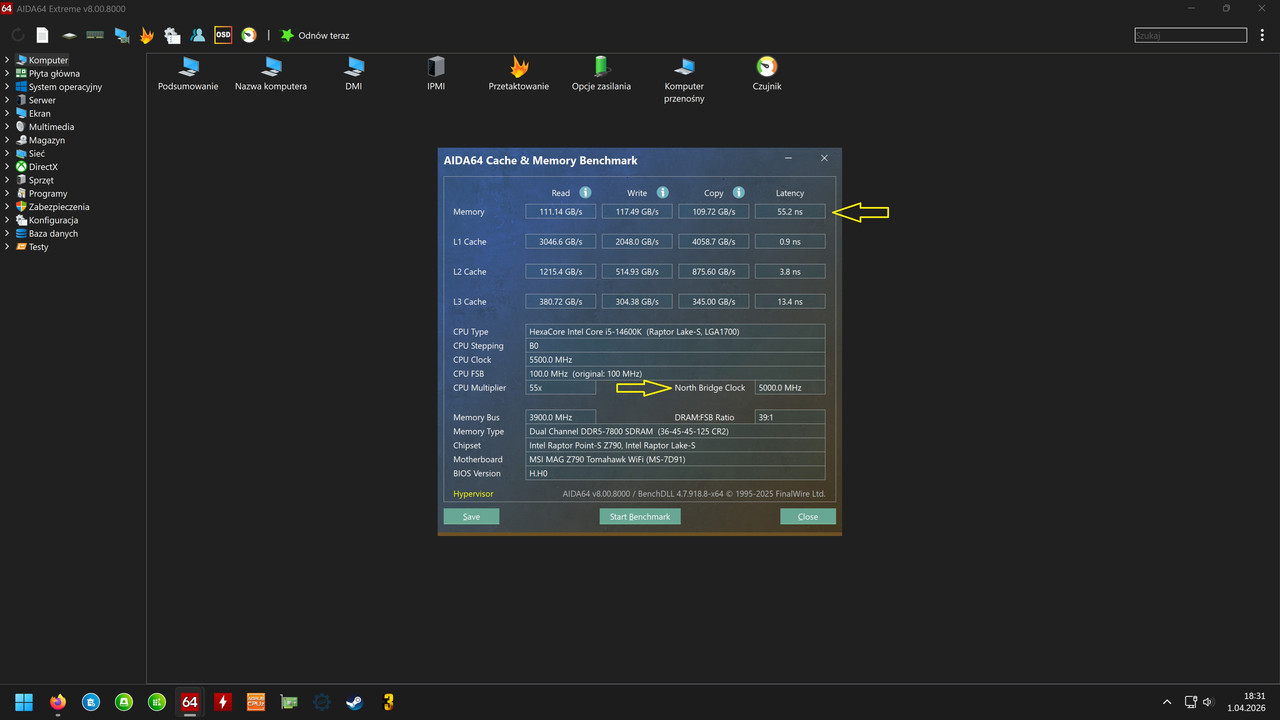Expand the Serwer tree node arrow

tap(7, 100)
